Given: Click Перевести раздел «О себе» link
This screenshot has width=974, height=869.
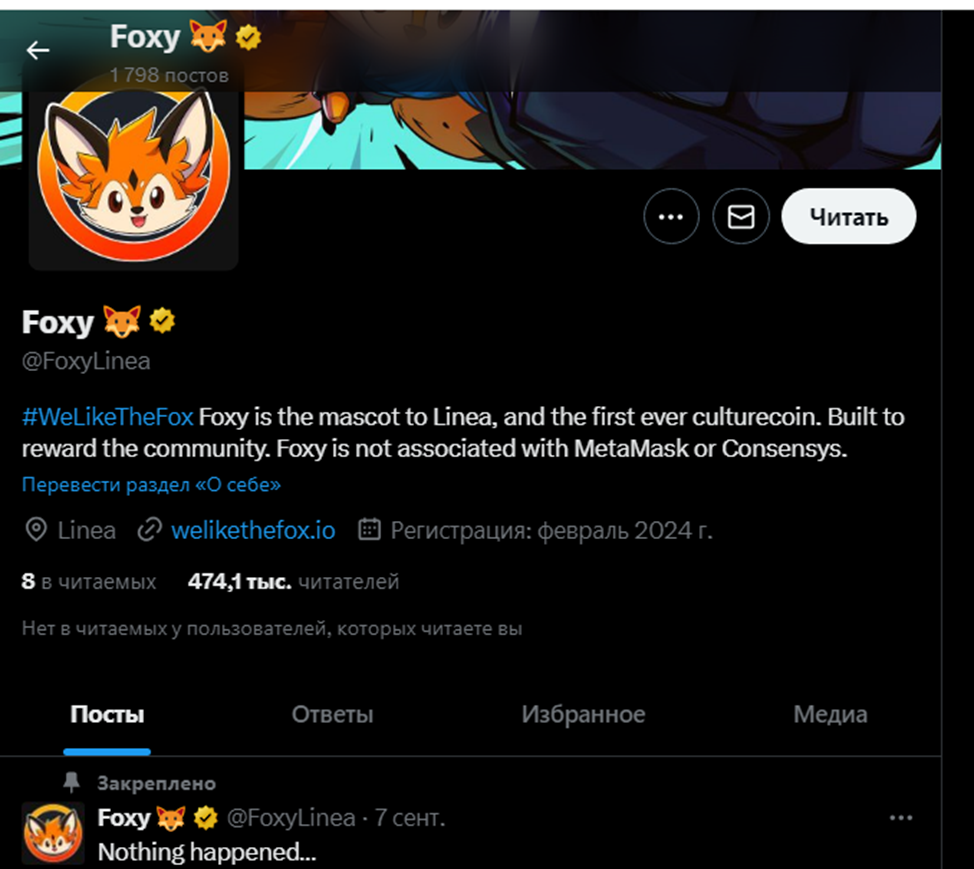Looking at the screenshot, I should point(151,485).
